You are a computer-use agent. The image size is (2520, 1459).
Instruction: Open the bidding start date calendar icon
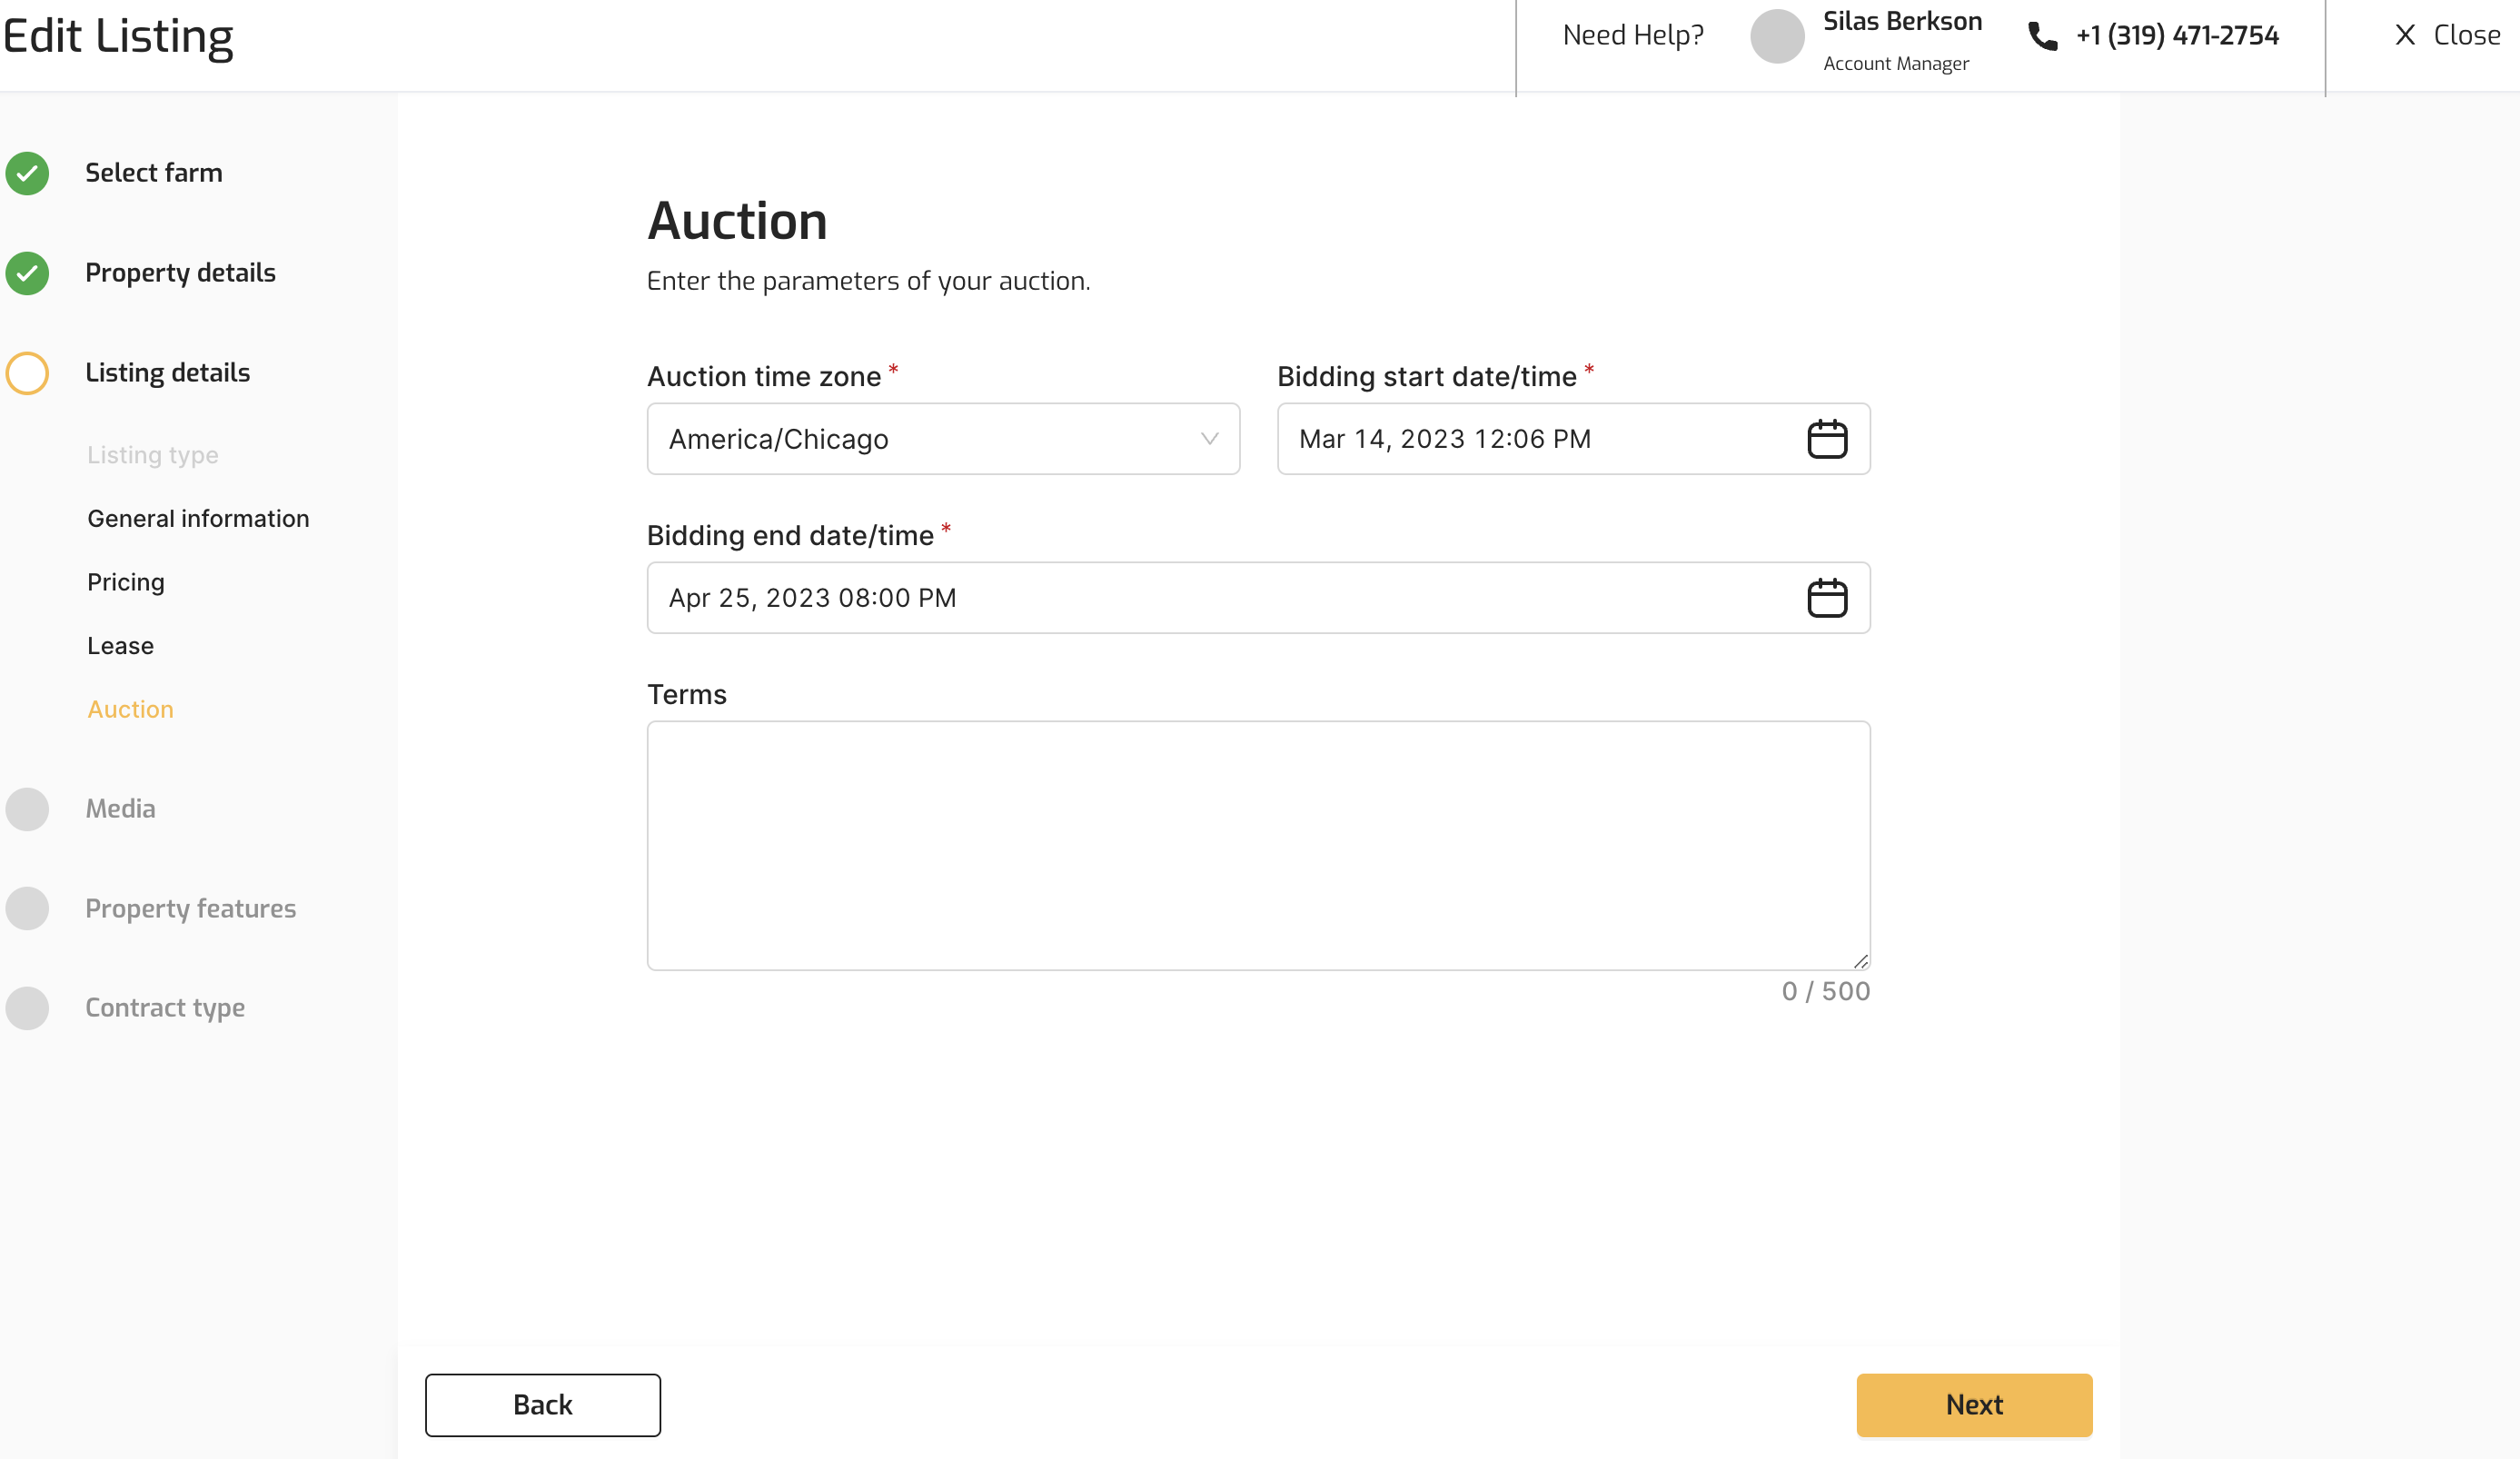tap(1826, 439)
